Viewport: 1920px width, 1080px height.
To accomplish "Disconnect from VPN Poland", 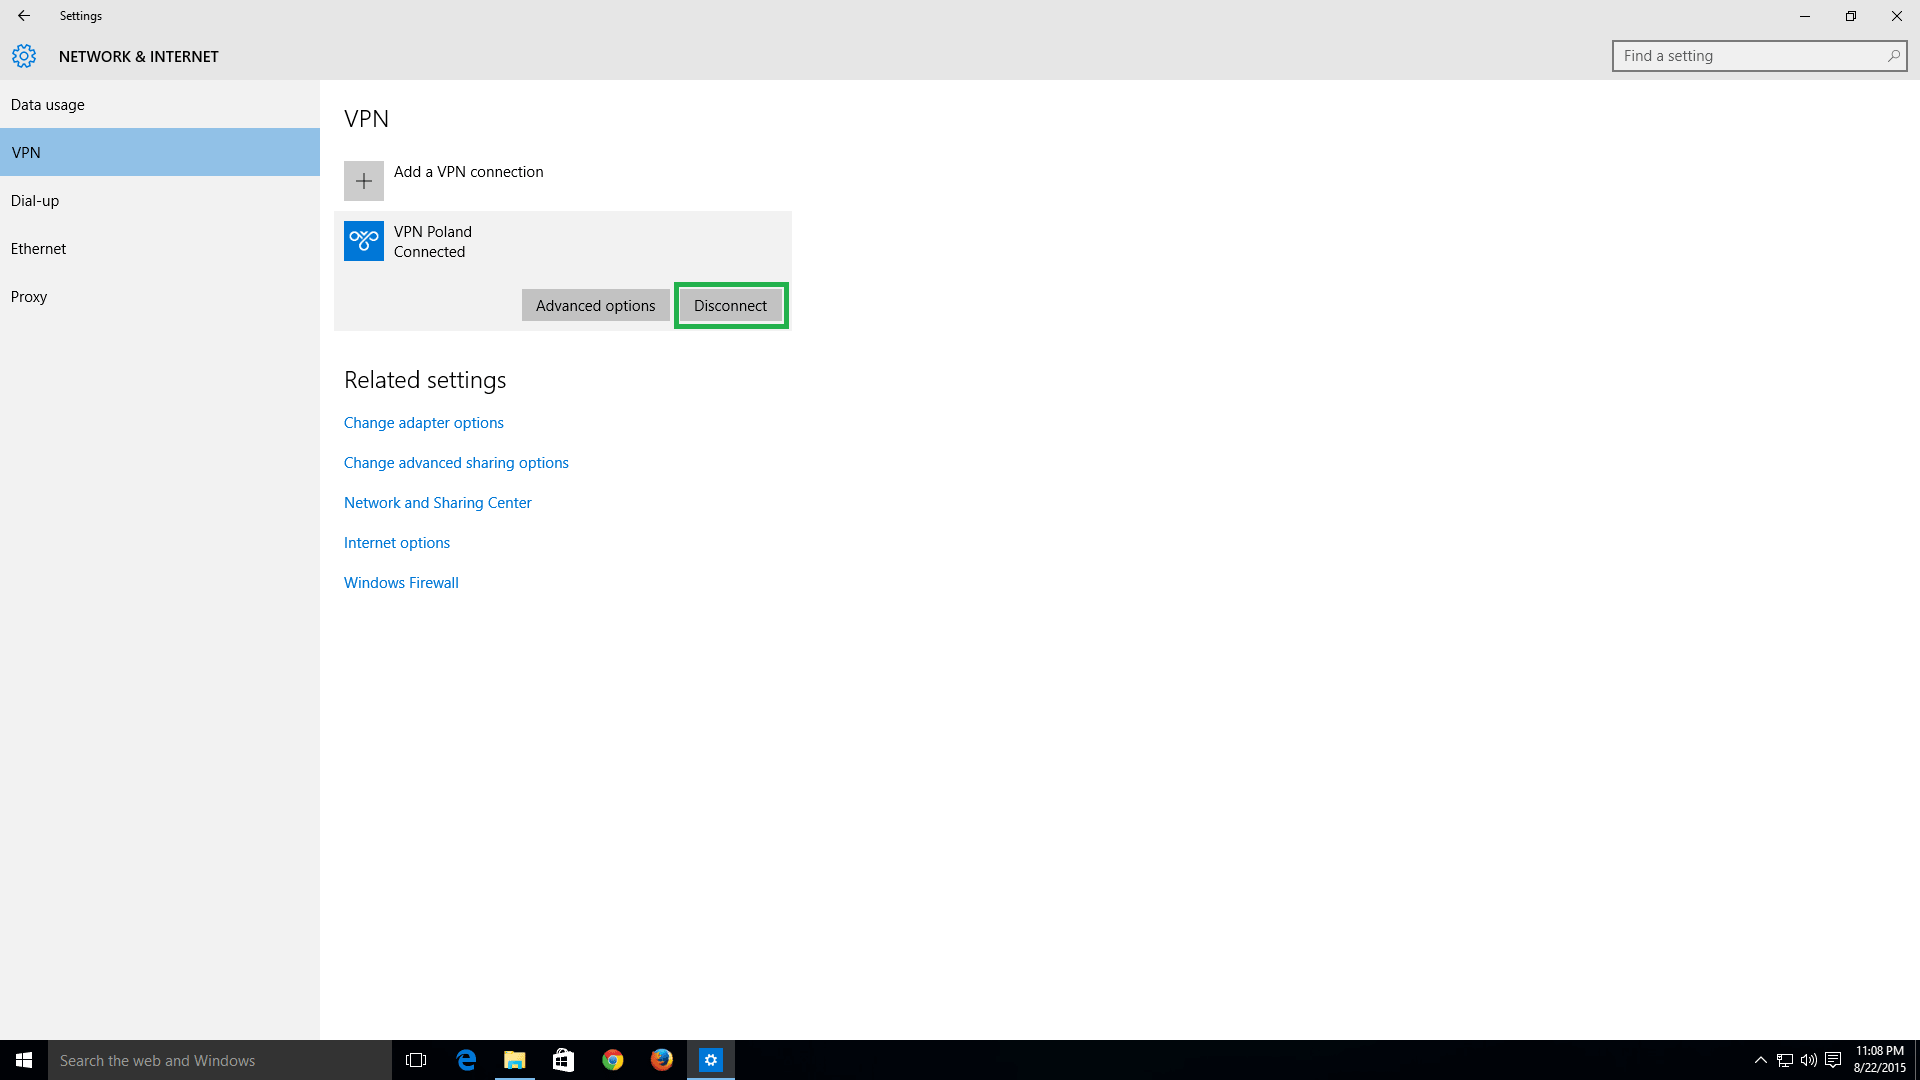I will [x=729, y=305].
